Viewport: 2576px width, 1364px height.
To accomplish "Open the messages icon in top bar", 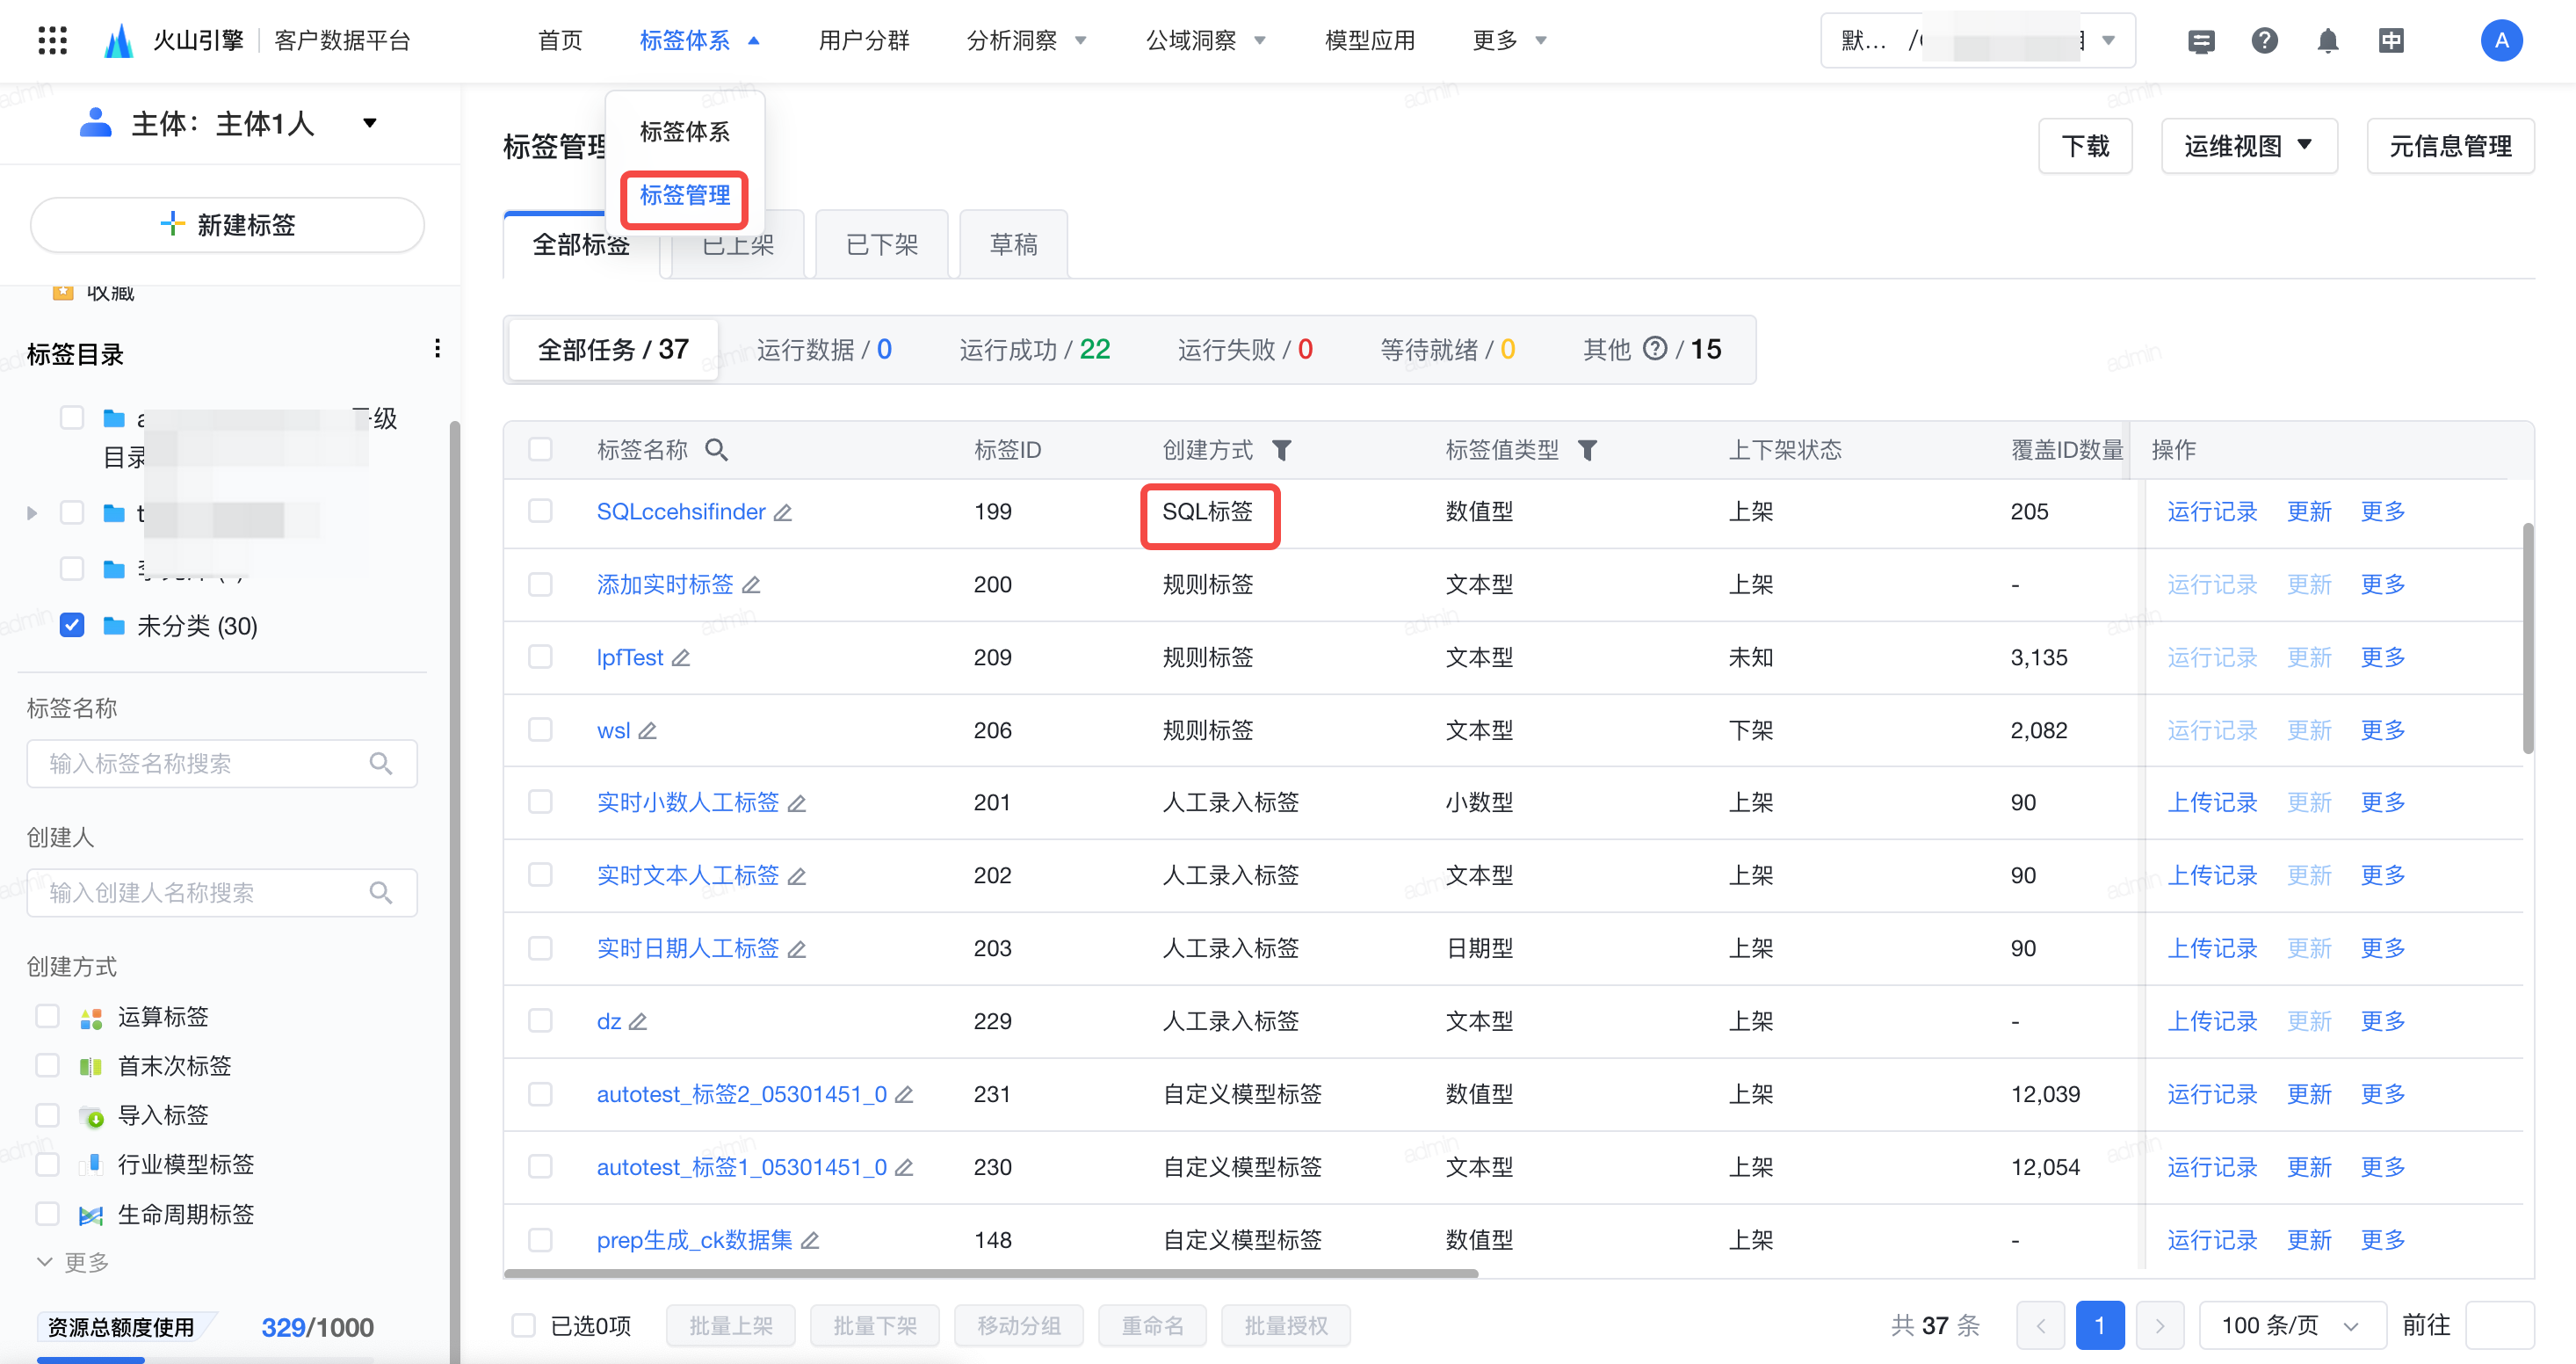I will (x=2201, y=41).
